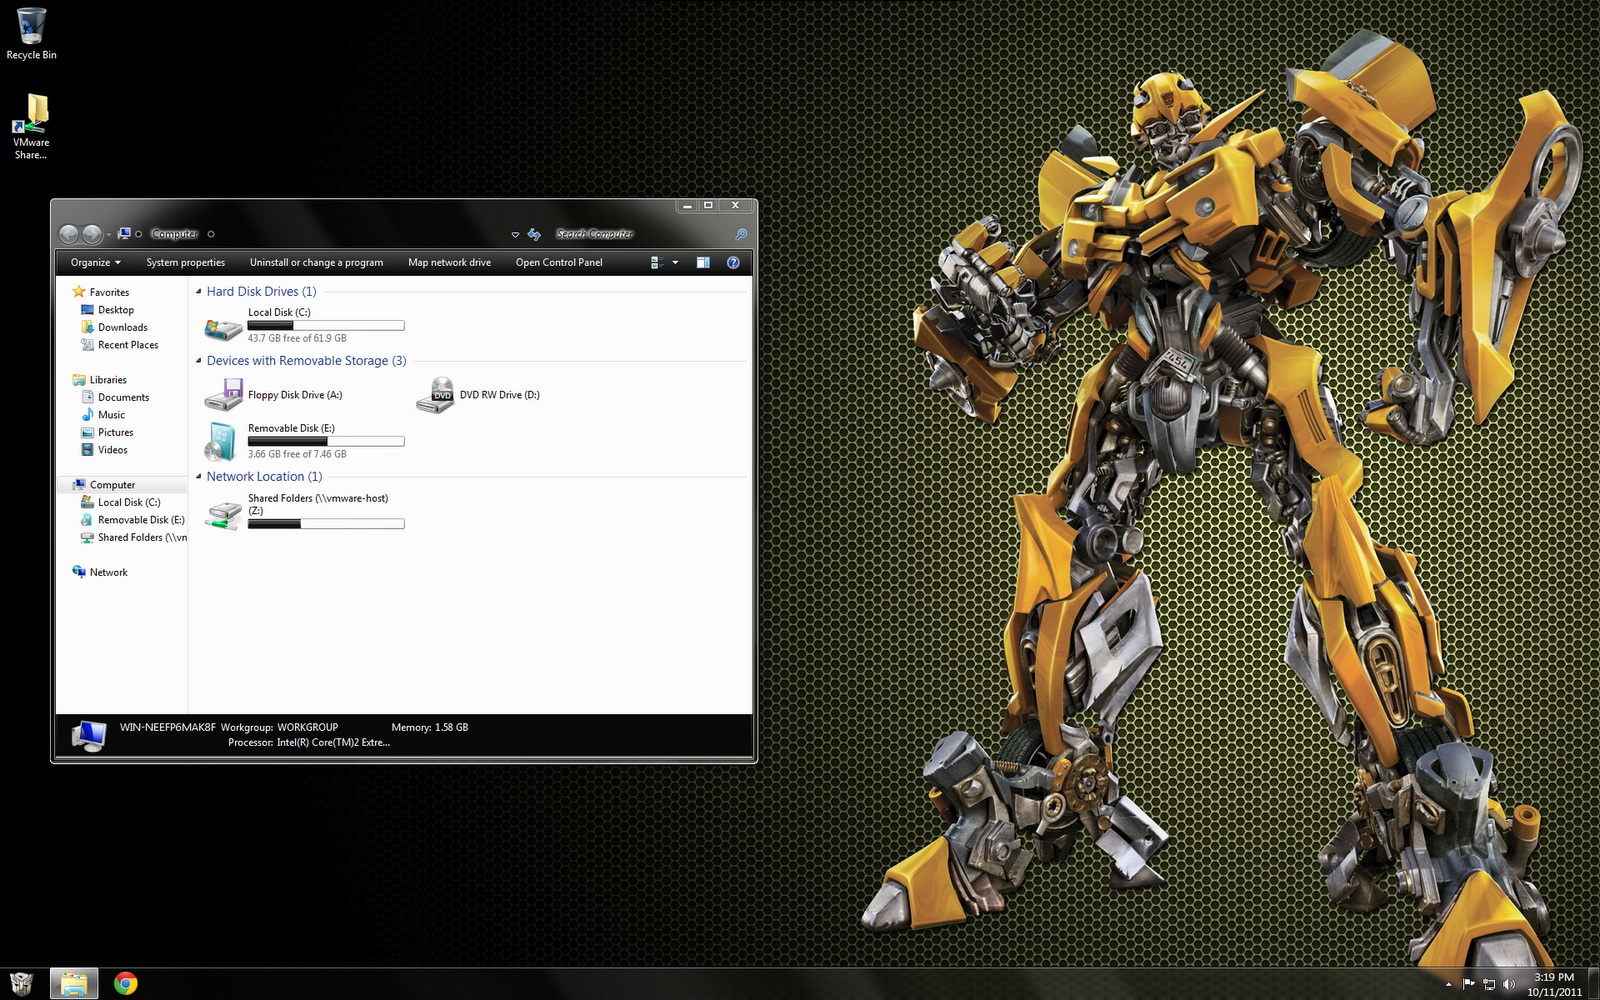Open the VMware Share folder on the desktop
The width and height of the screenshot is (1600, 1000).
30,115
